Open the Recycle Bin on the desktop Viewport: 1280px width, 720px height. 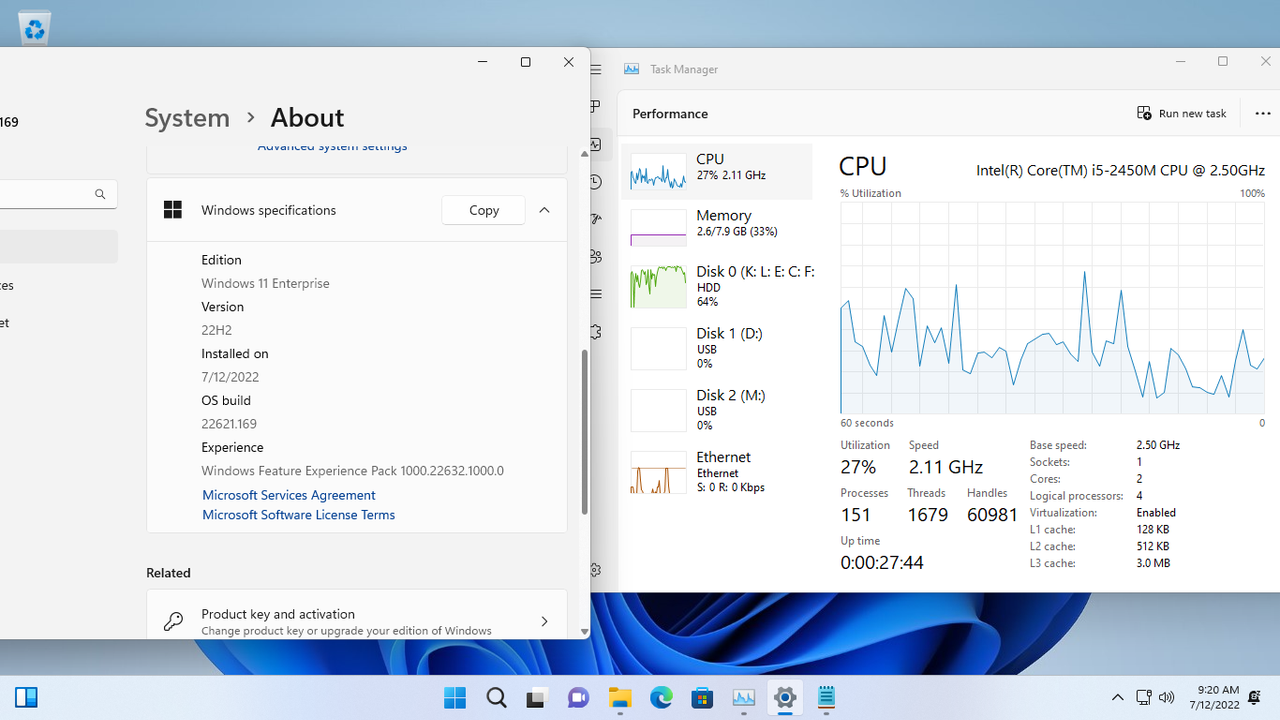coord(34,28)
